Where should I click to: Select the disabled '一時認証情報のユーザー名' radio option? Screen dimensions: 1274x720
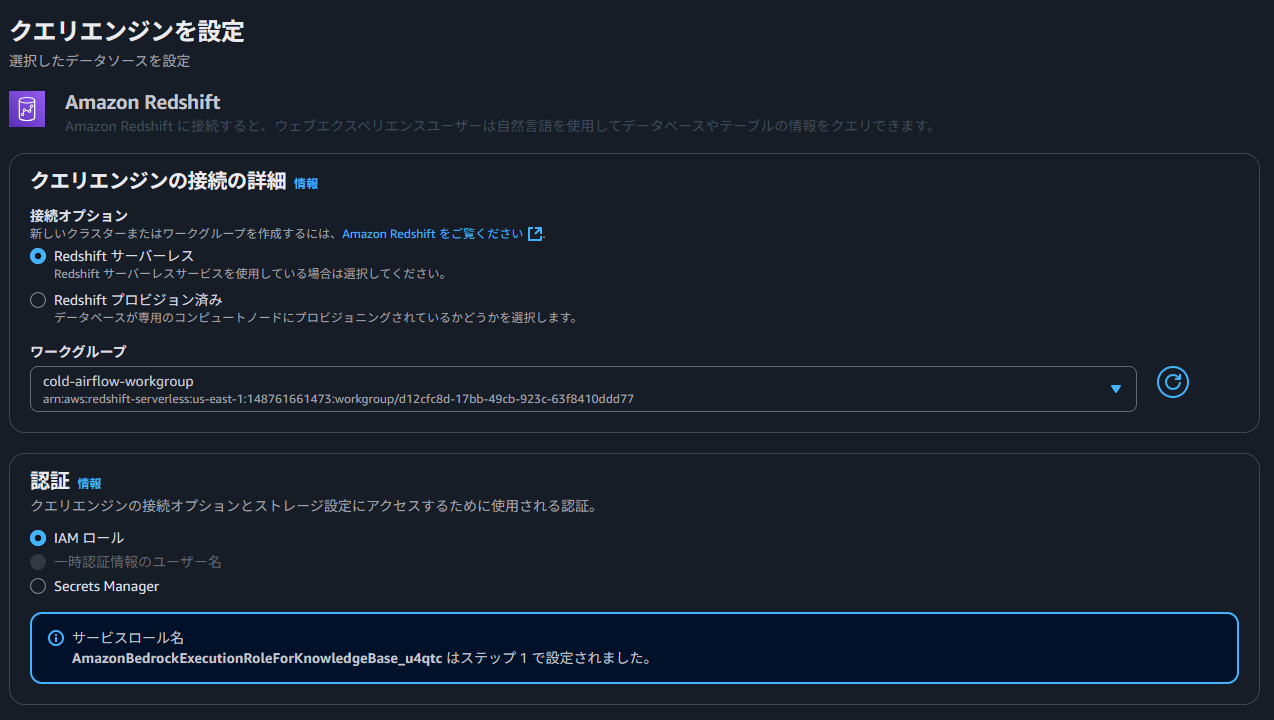[38, 562]
